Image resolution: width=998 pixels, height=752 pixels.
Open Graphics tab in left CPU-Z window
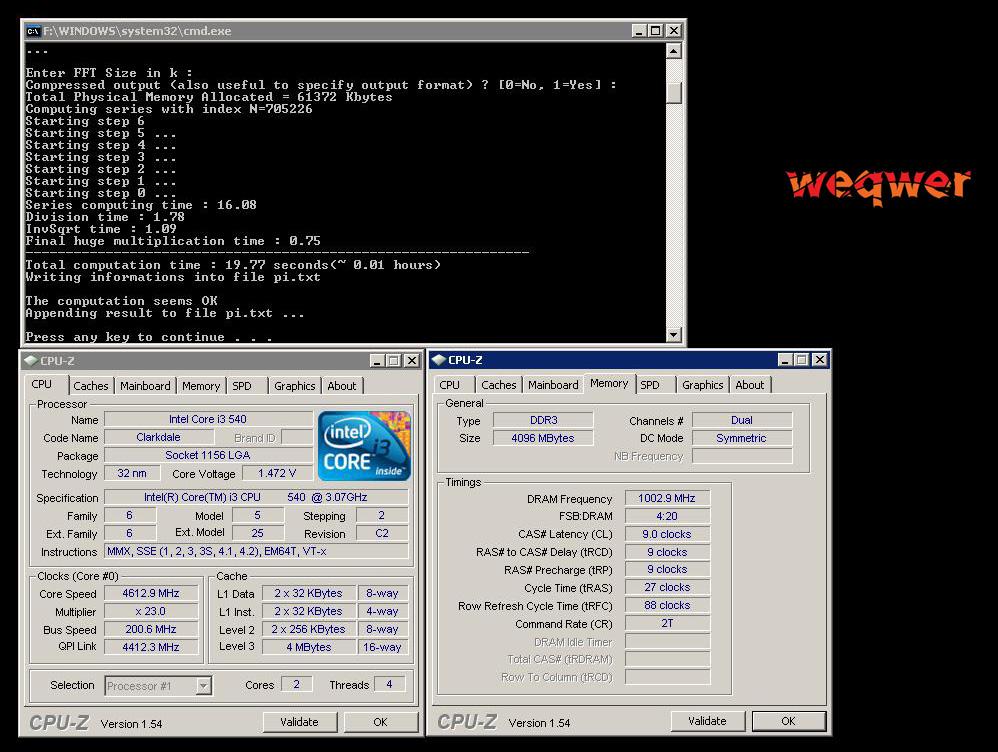pos(295,386)
